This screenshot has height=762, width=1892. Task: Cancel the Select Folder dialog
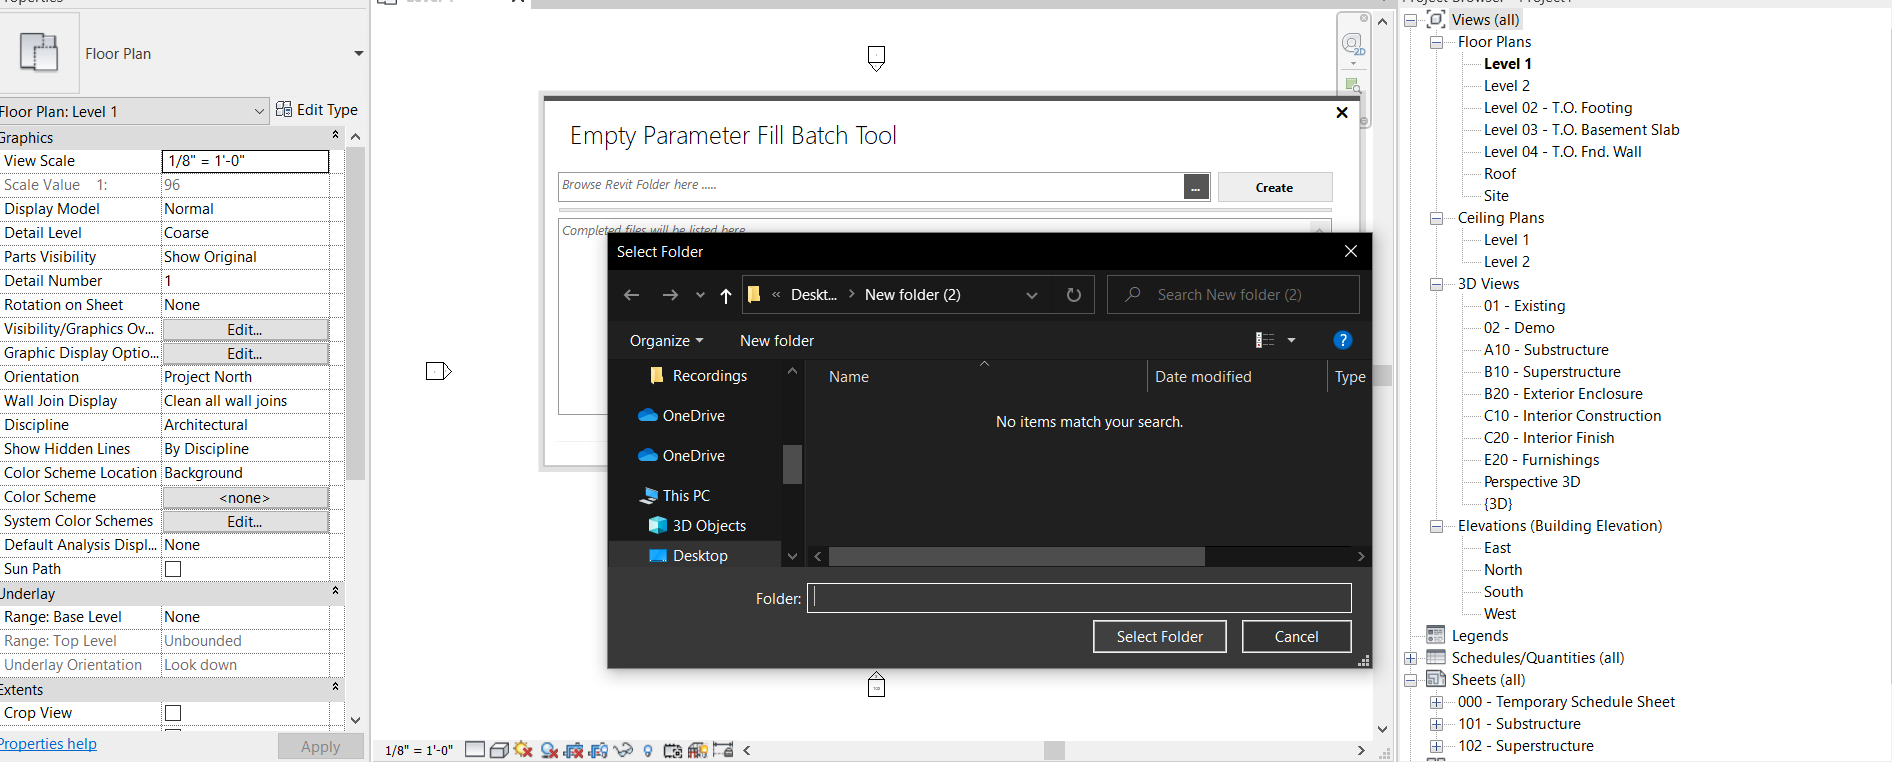[1297, 637]
